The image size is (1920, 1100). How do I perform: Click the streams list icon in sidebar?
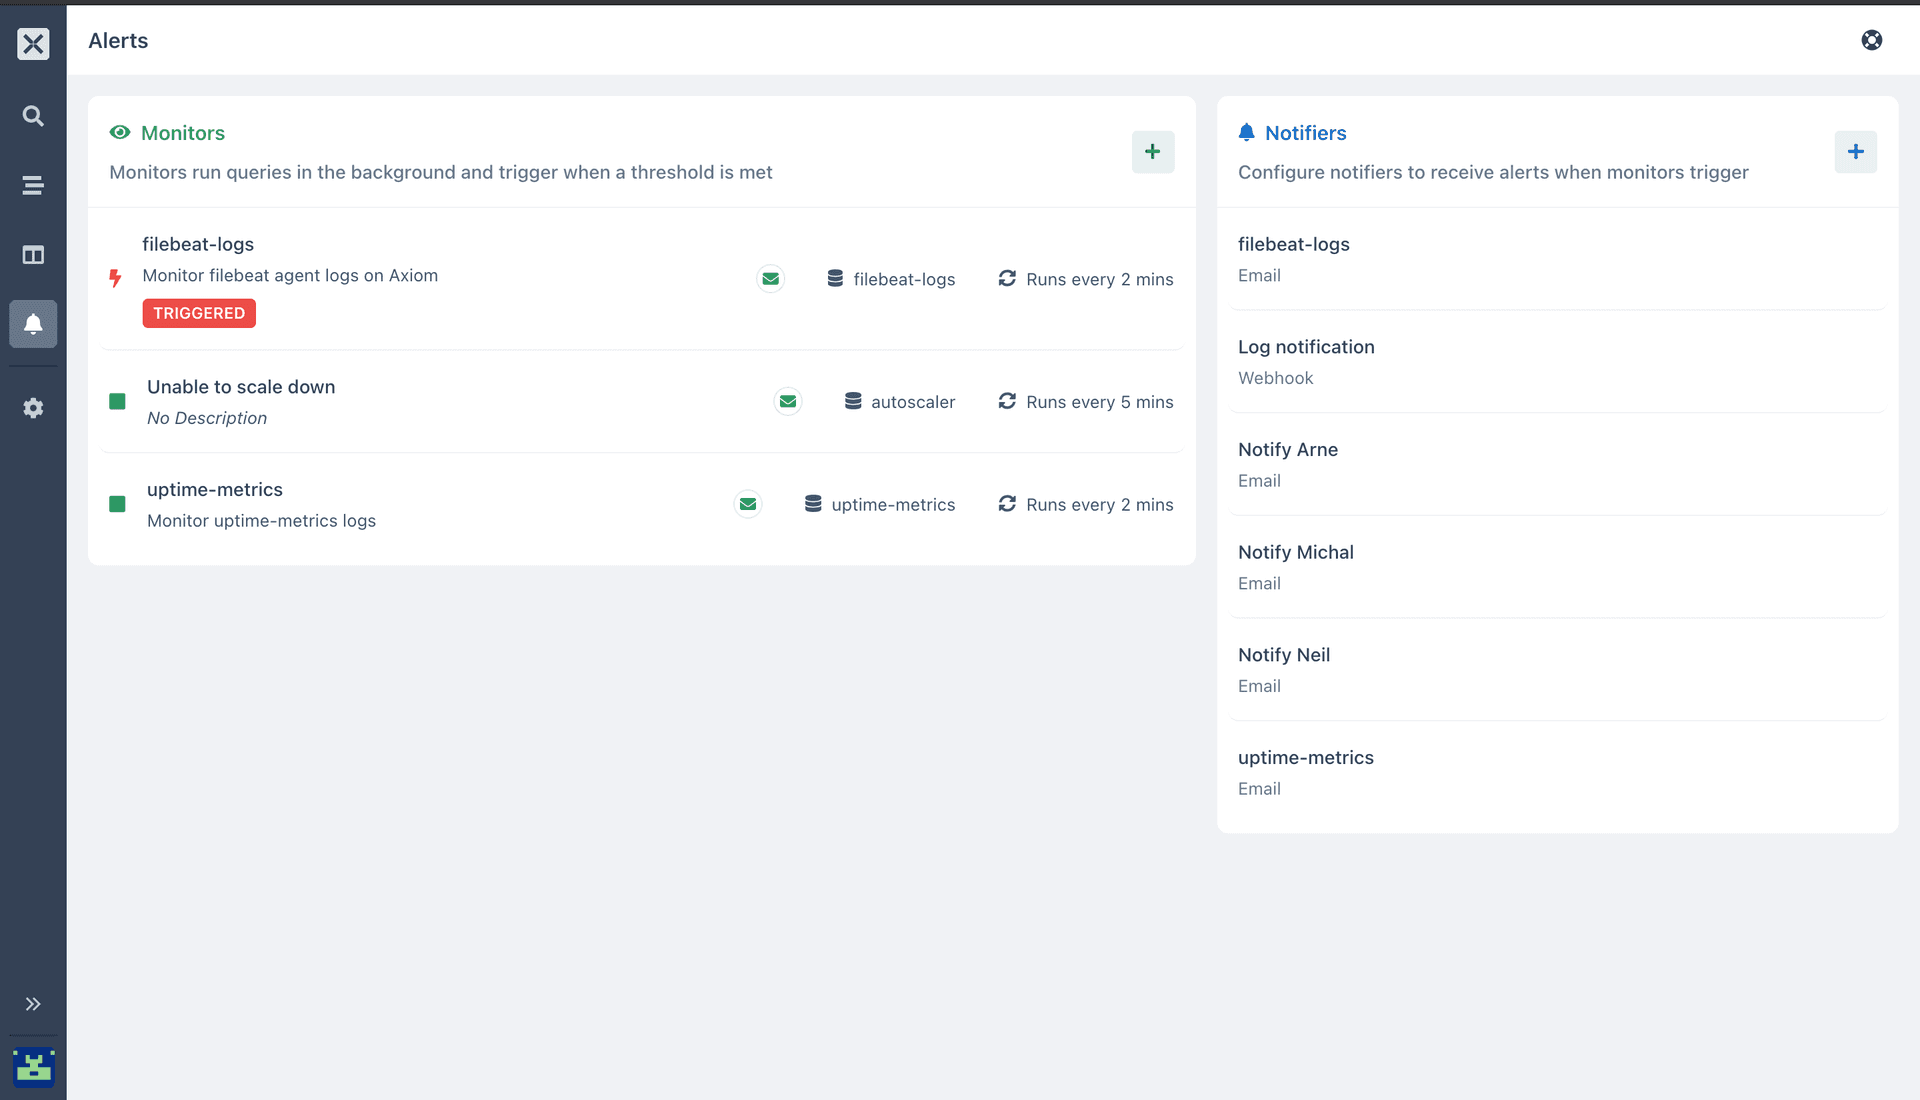pyautogui.click(x=33, y=185)
